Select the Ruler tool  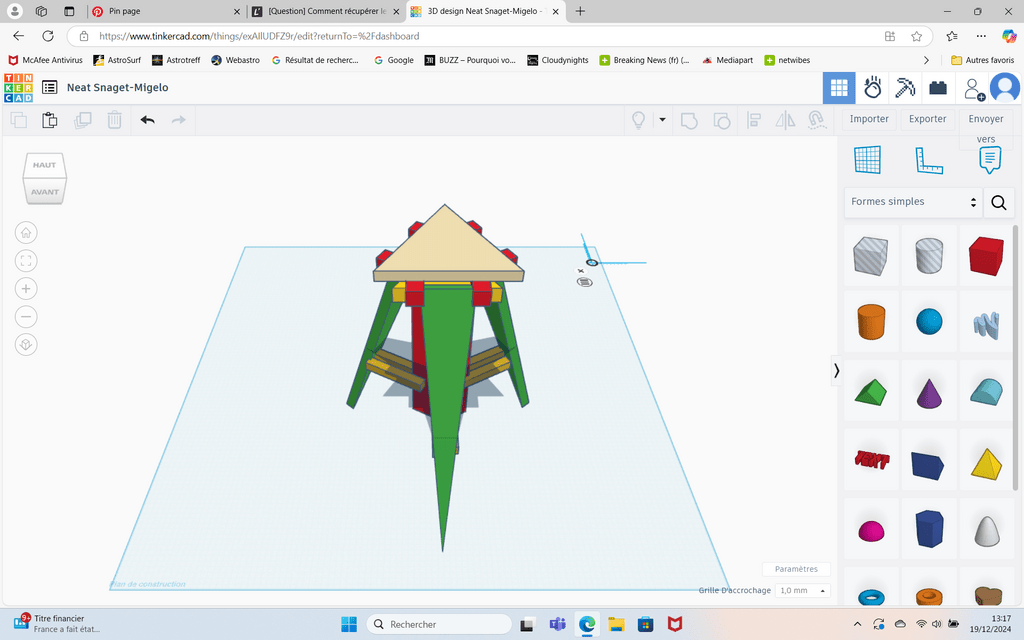929,160
